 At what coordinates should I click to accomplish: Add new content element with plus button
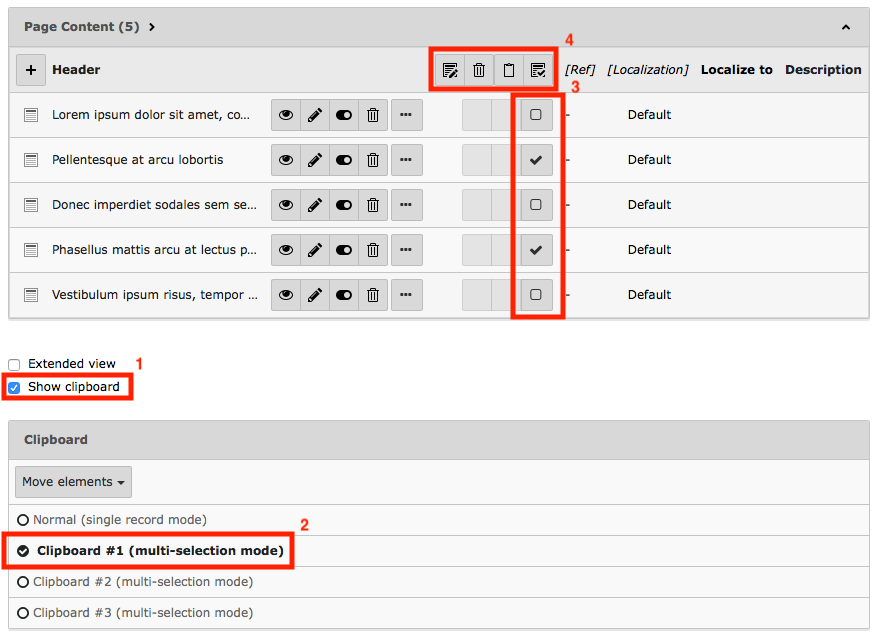coord(31,70)
